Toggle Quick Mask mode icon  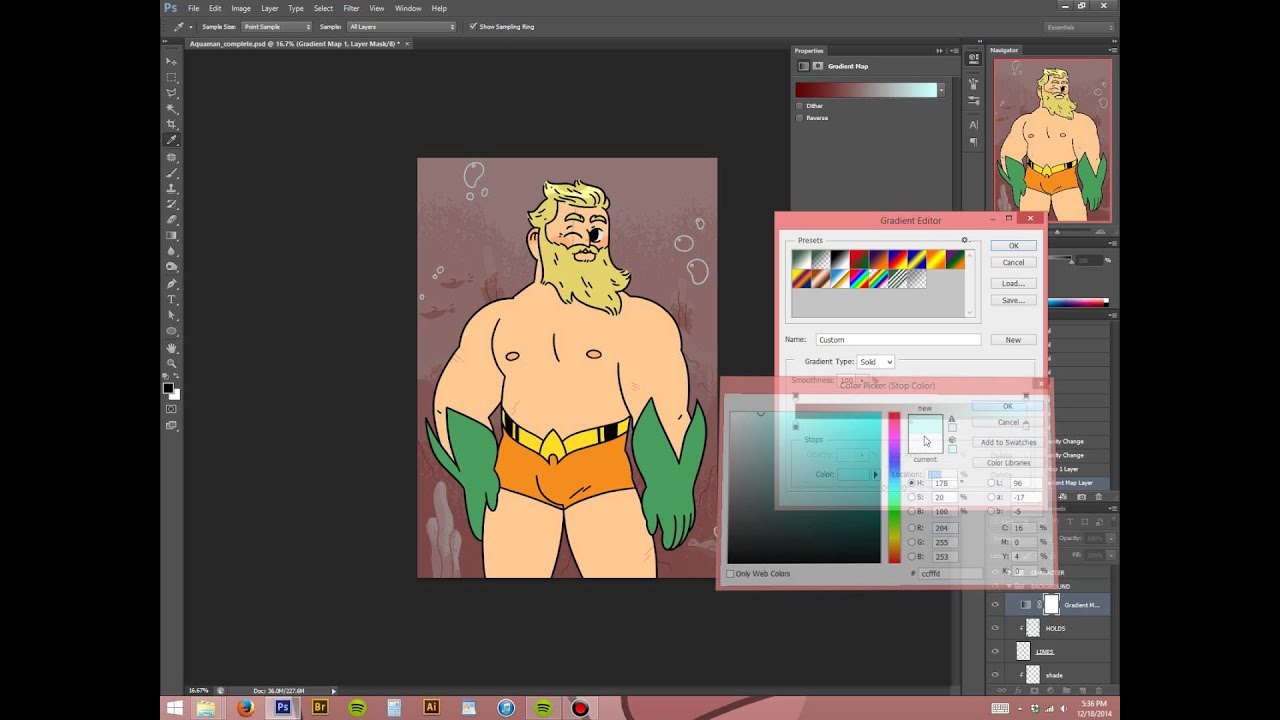pos(171,409)
